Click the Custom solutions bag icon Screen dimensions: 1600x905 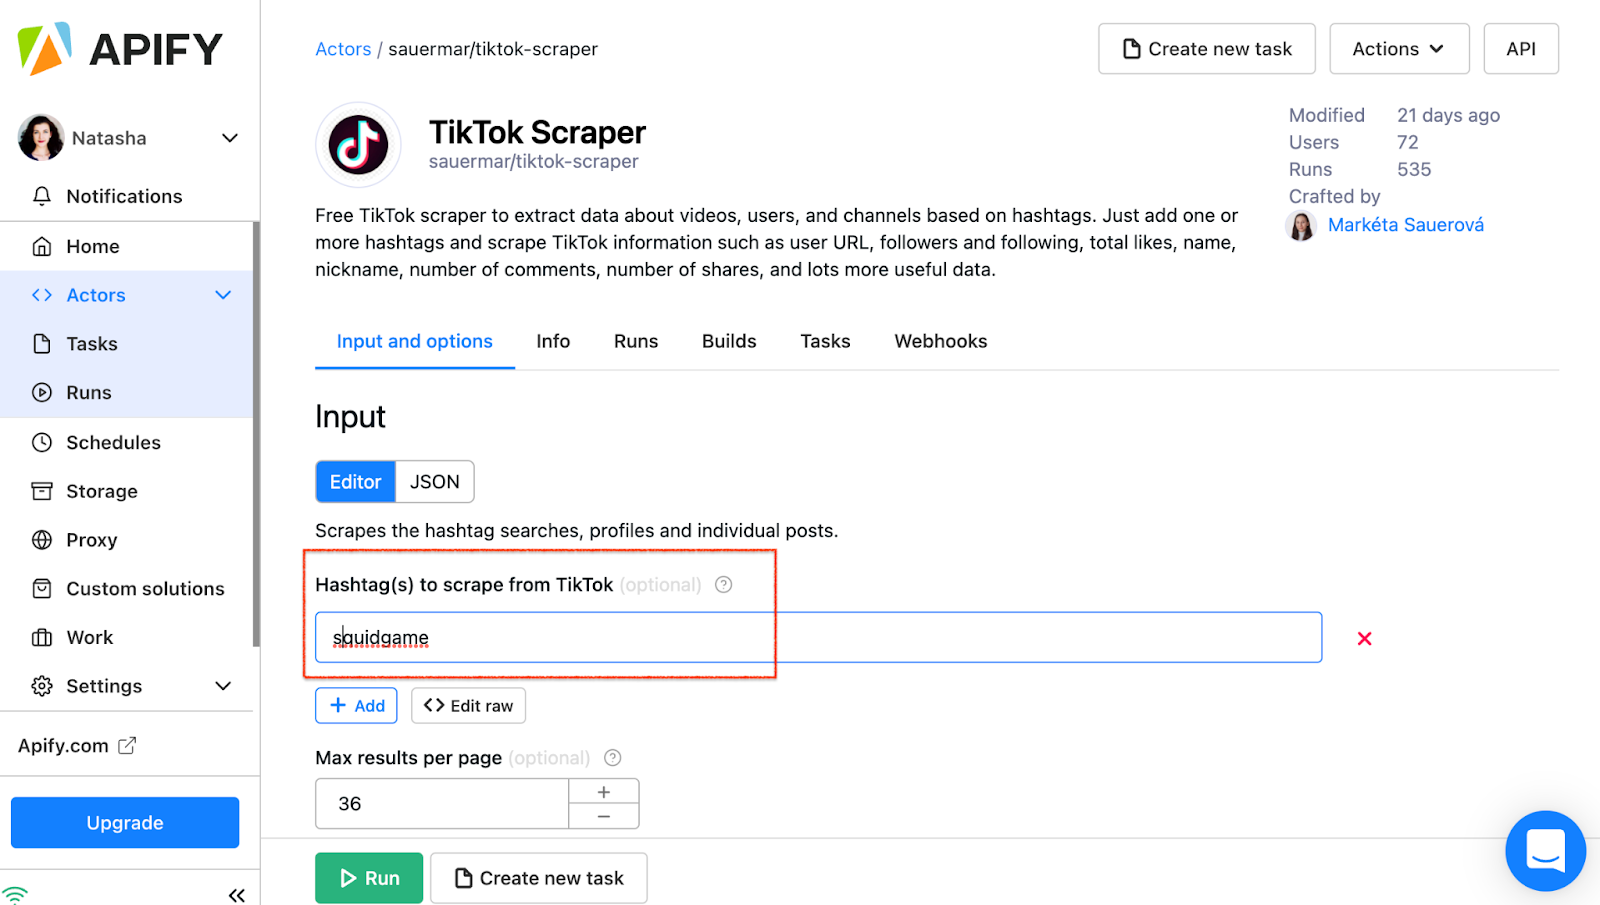[x=42, y=589]
